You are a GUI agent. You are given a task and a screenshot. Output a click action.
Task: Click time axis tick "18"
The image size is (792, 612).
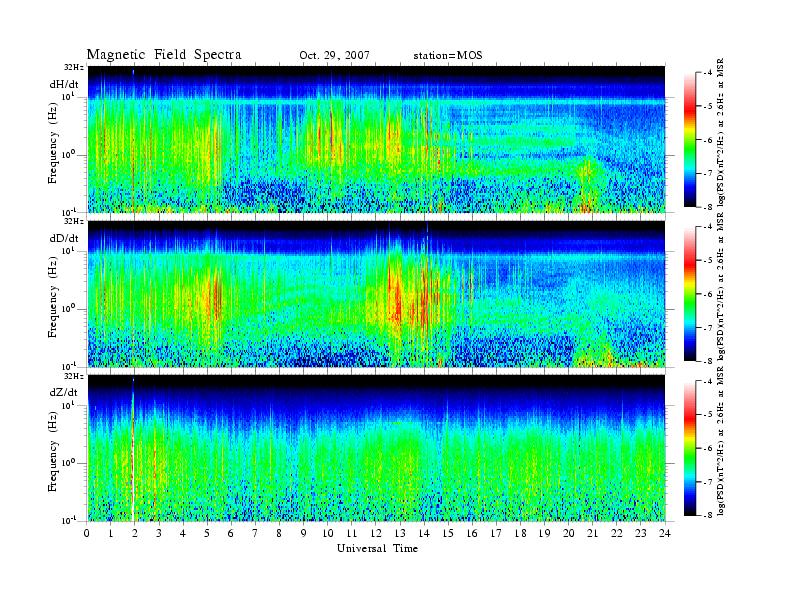(x=520, y=533)
